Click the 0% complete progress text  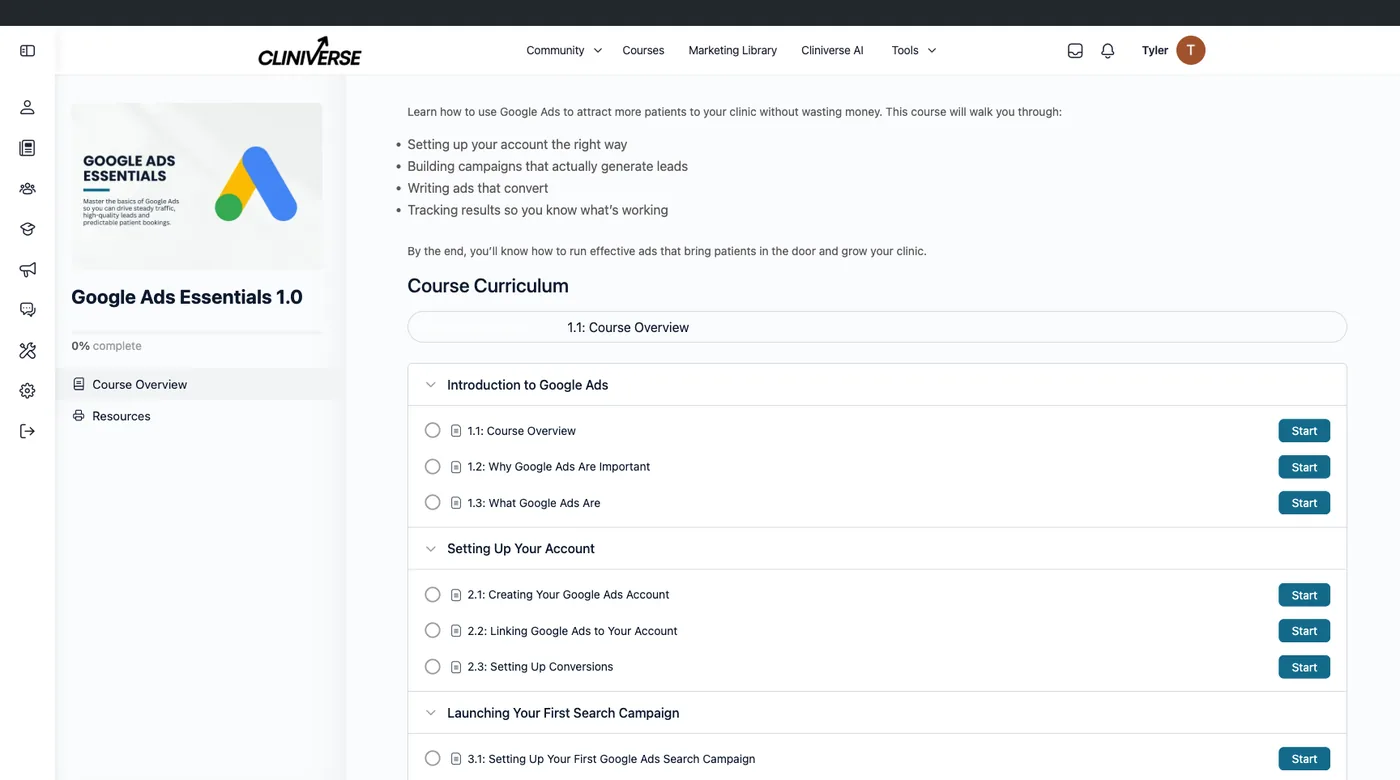106,346
